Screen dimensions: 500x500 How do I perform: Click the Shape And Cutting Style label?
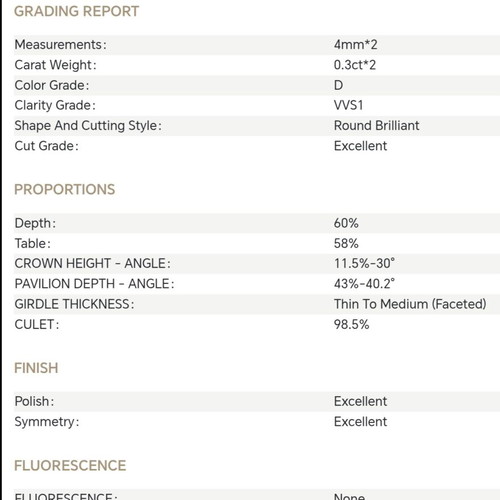pos(88,126)
